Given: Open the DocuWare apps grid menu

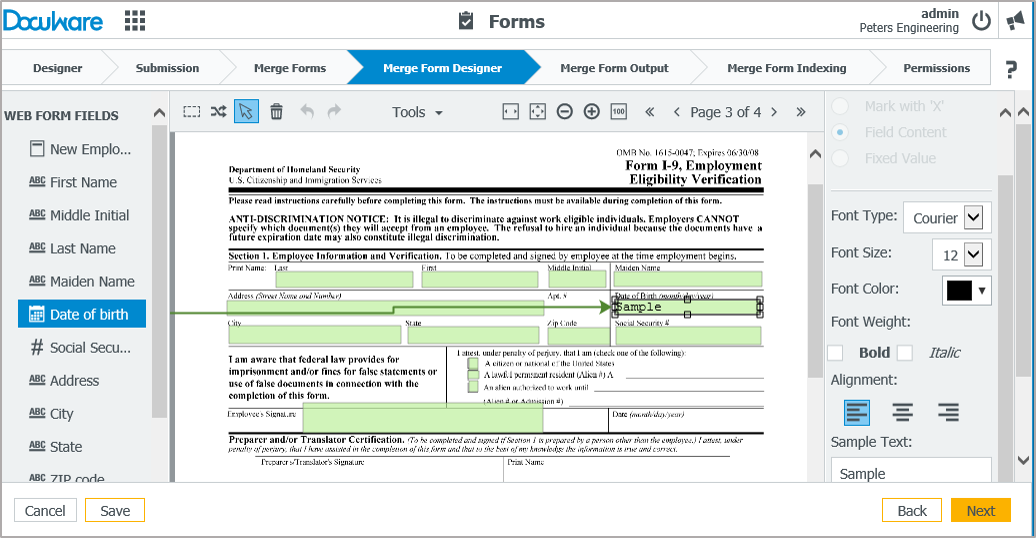Looking at the screenshot, I should (134, 21).
